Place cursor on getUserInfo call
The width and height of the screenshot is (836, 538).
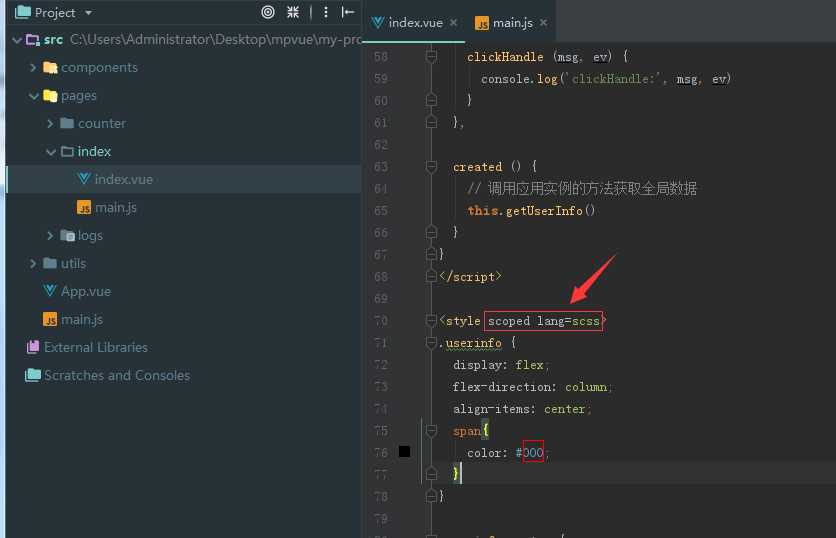544,211
